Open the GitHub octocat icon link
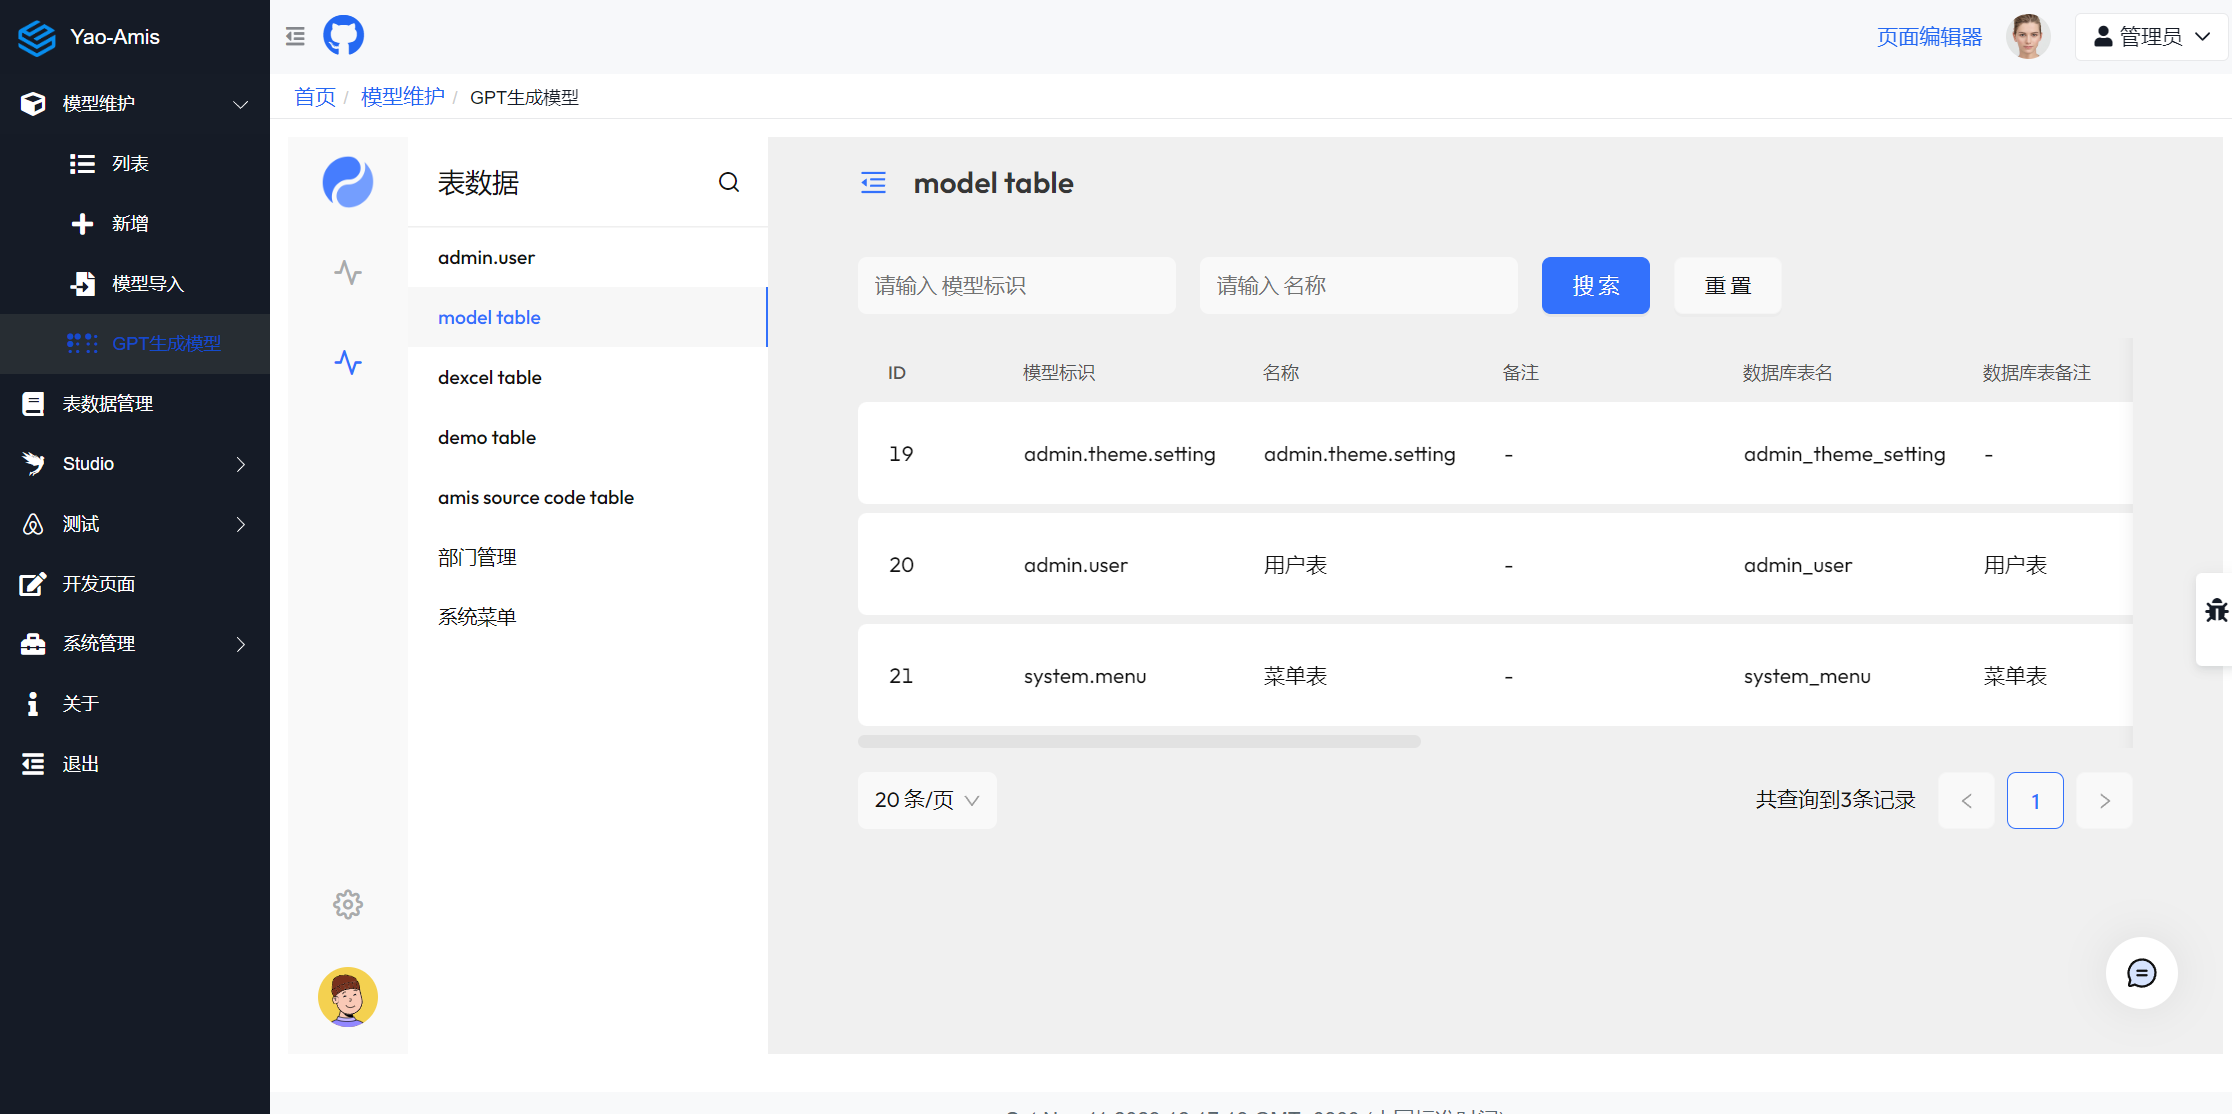2232x1114 pixels. (x=343, y=36)
